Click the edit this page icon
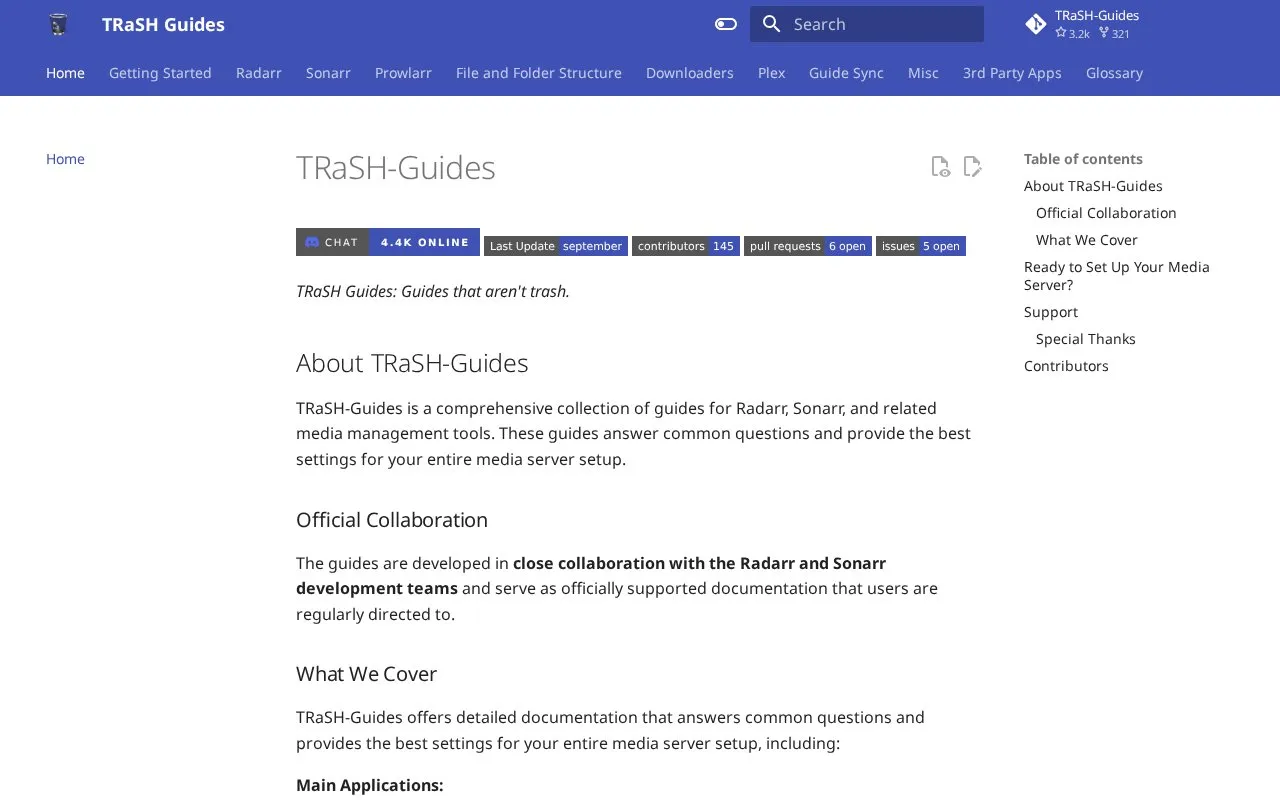Screen dimensions: 1280x800 pyautogui.click(x=972, y=167)
